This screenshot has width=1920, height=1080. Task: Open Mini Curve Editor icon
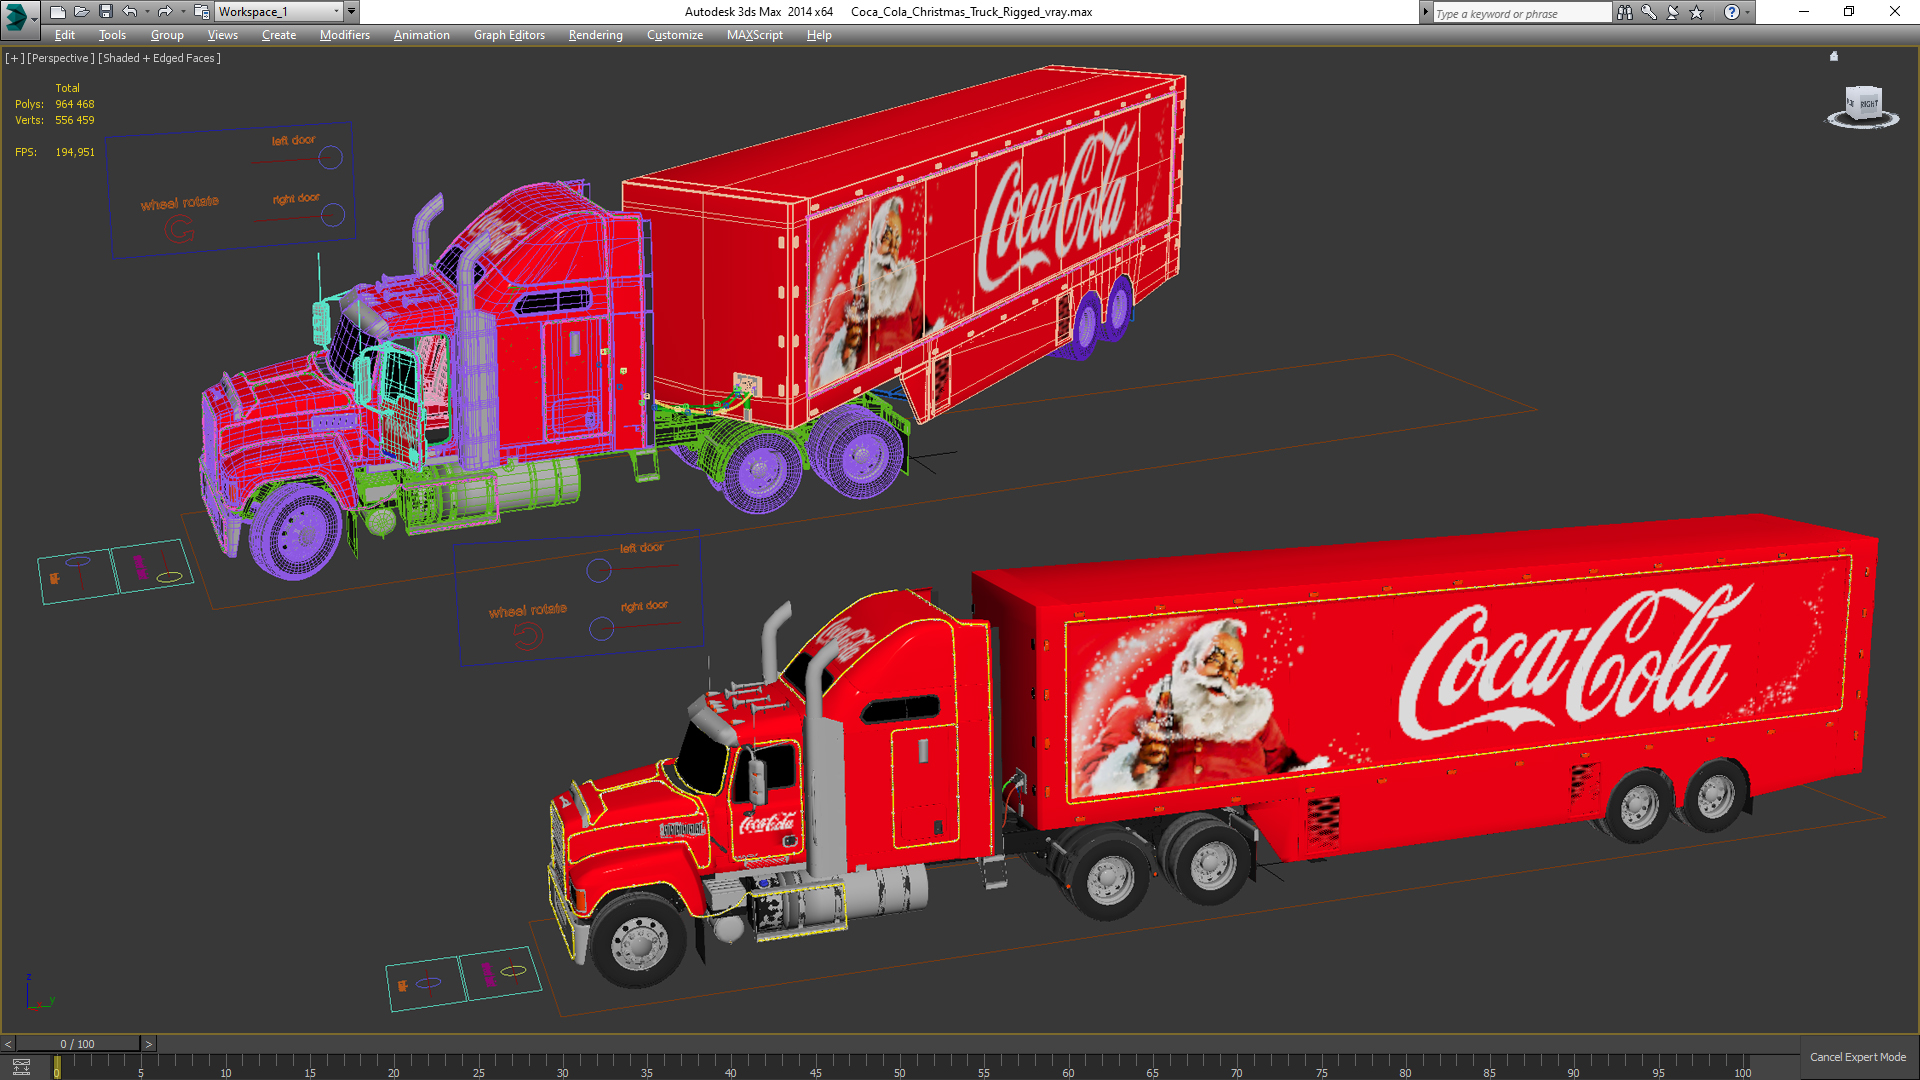(x=21, y=1067)
